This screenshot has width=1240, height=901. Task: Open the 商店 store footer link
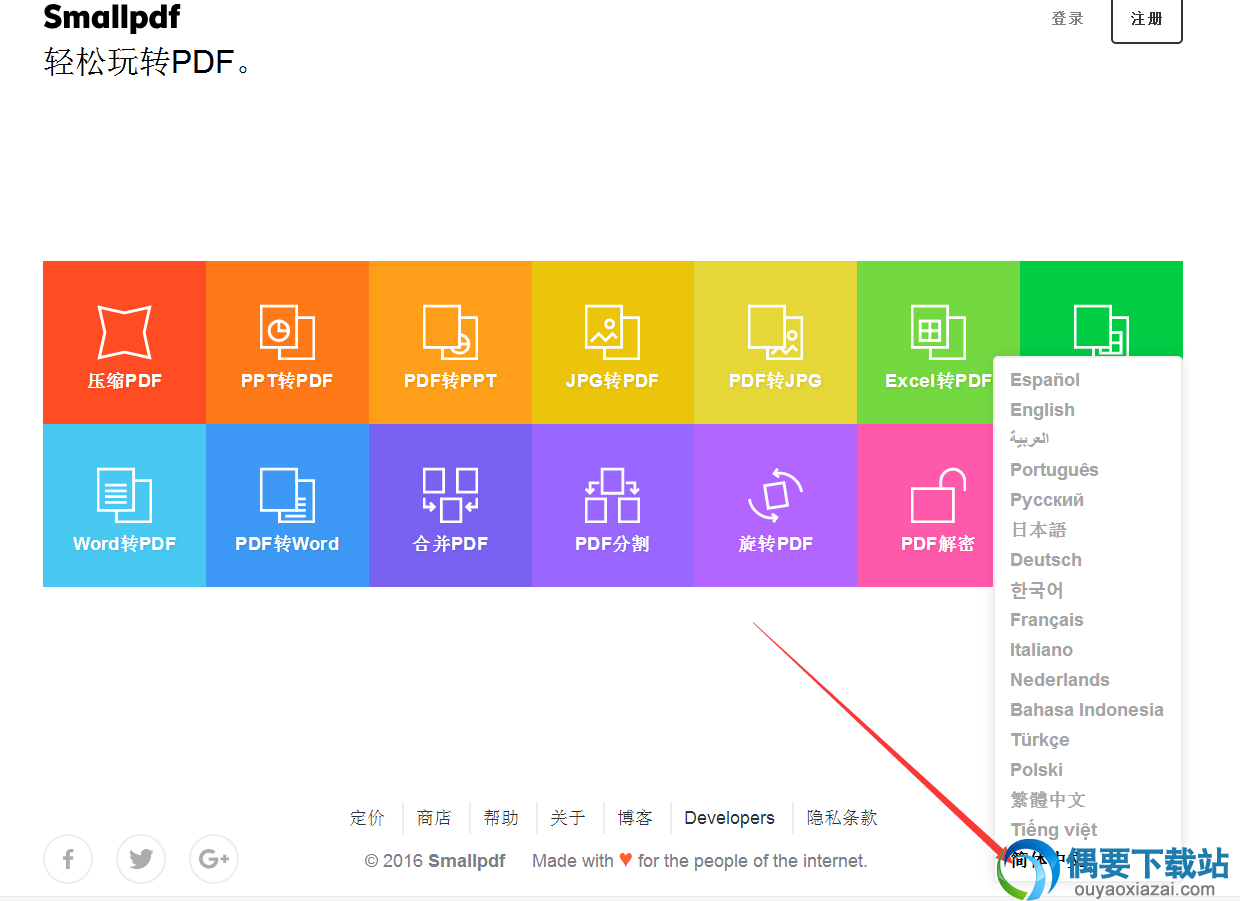click(434, 818)
